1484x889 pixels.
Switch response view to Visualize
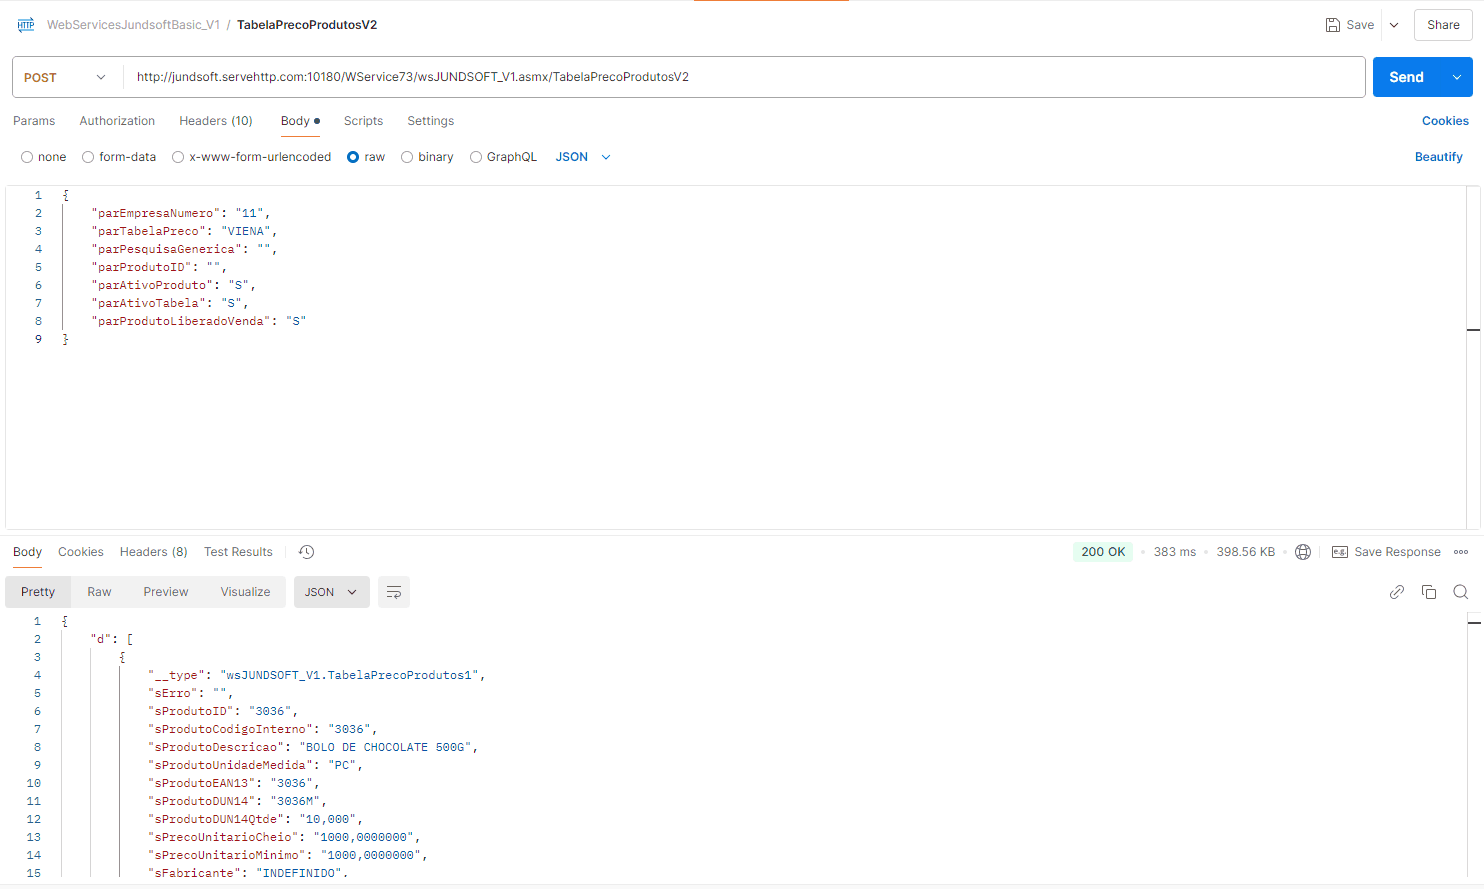tap(245, 592)
